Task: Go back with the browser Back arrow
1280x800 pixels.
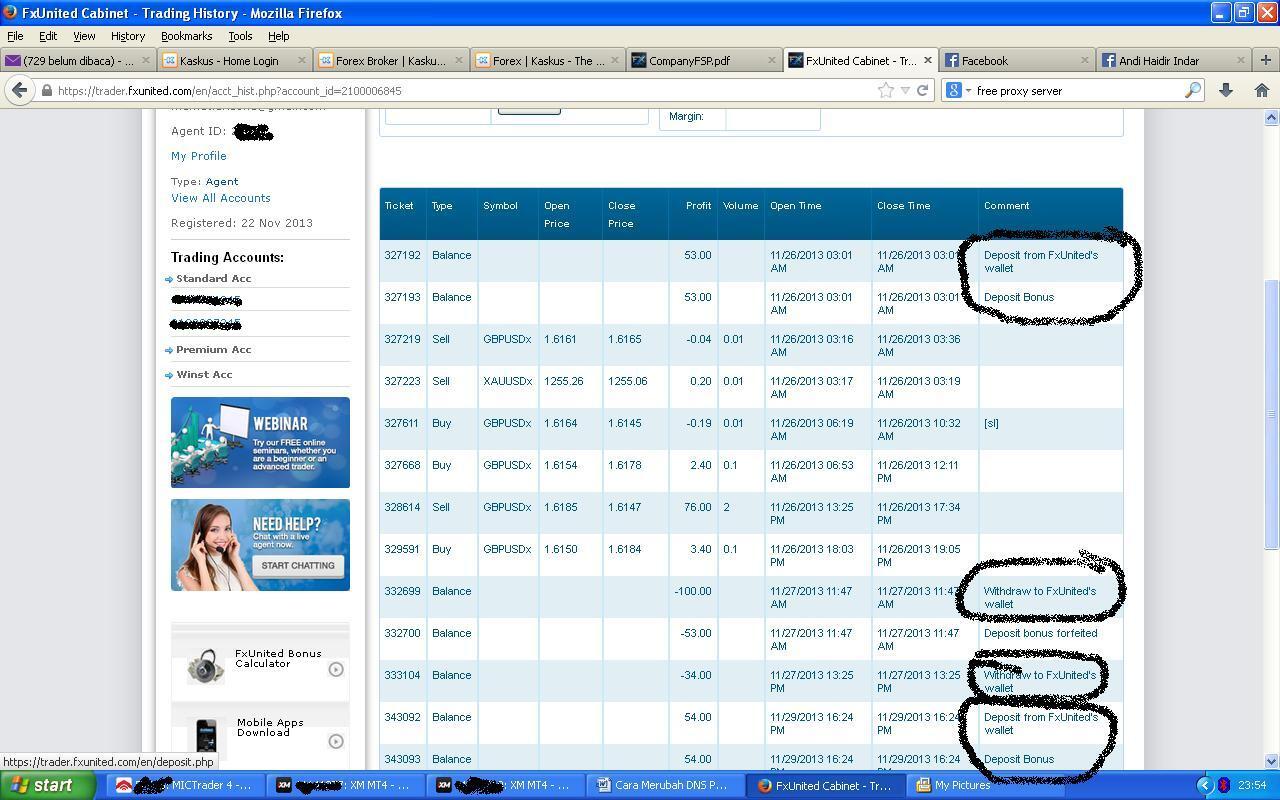Action: [x=19, y=90]
